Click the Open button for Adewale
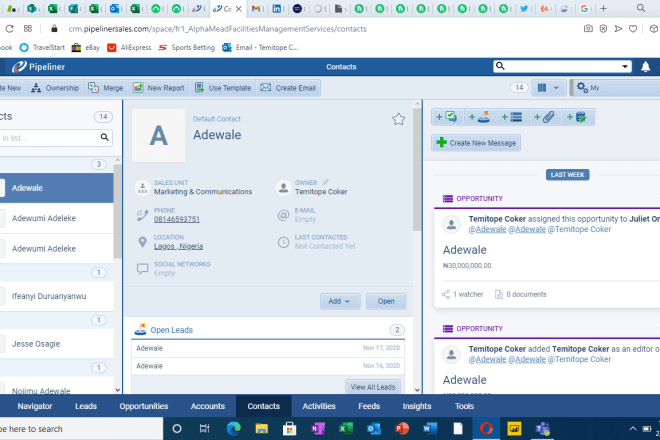The width and height of the screenshot is (660, 440). (386, 301)
